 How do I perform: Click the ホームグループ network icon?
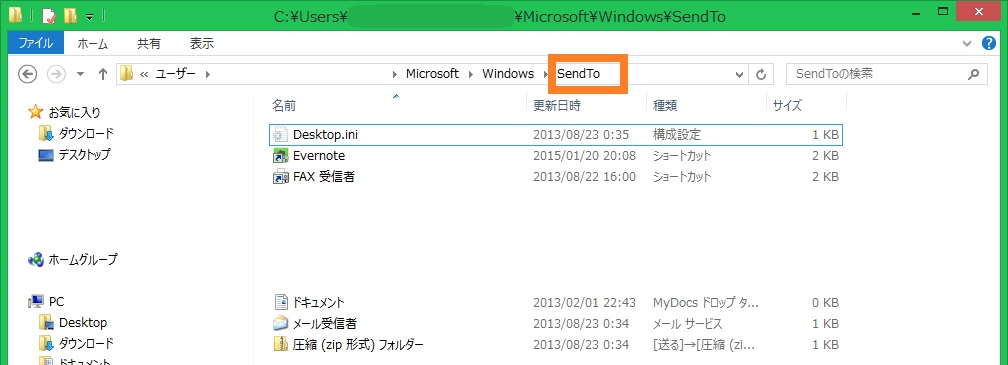(35, 260)
